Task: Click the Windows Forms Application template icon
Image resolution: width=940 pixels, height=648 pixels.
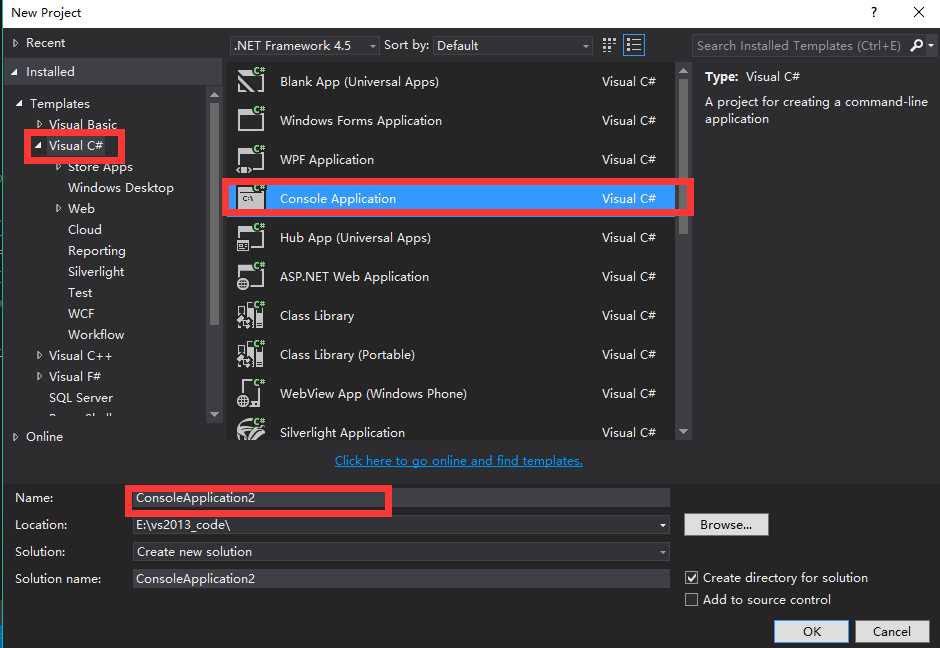Action: pos(251,119)
